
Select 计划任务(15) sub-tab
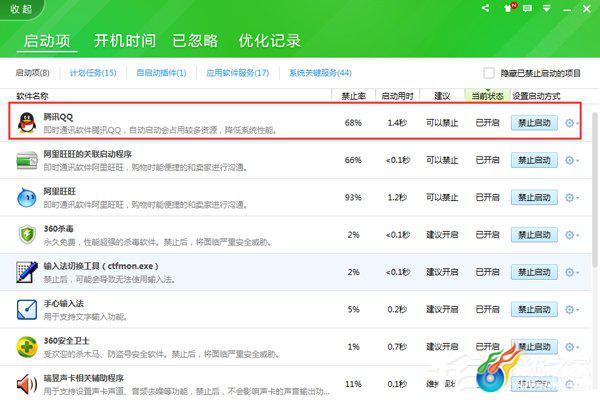pos(93,73)
